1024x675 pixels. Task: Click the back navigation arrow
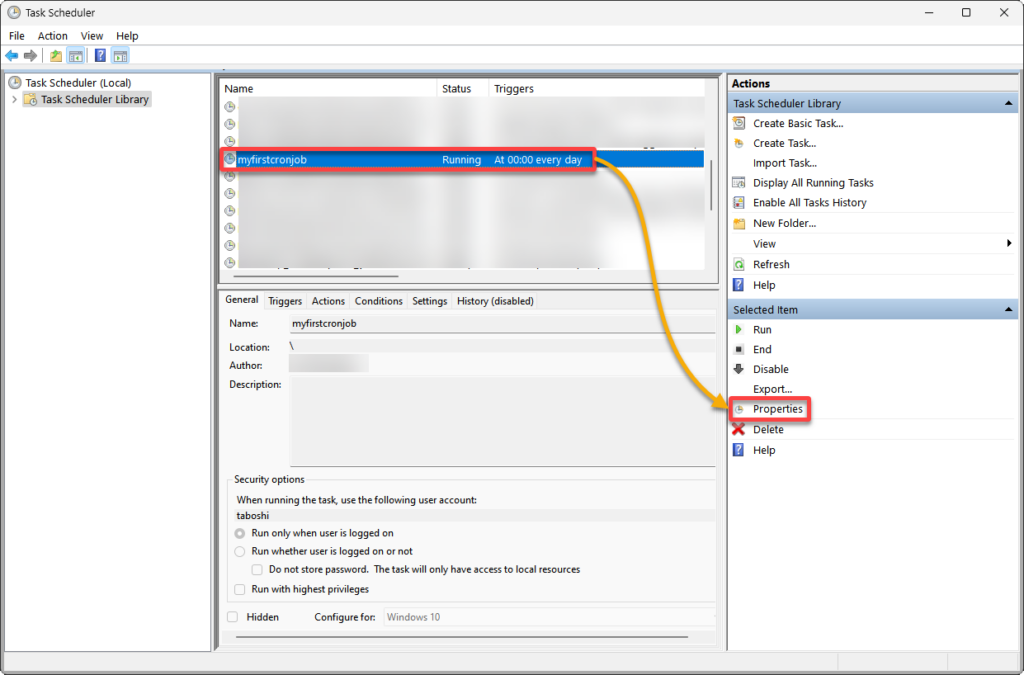tap(11, 55)
